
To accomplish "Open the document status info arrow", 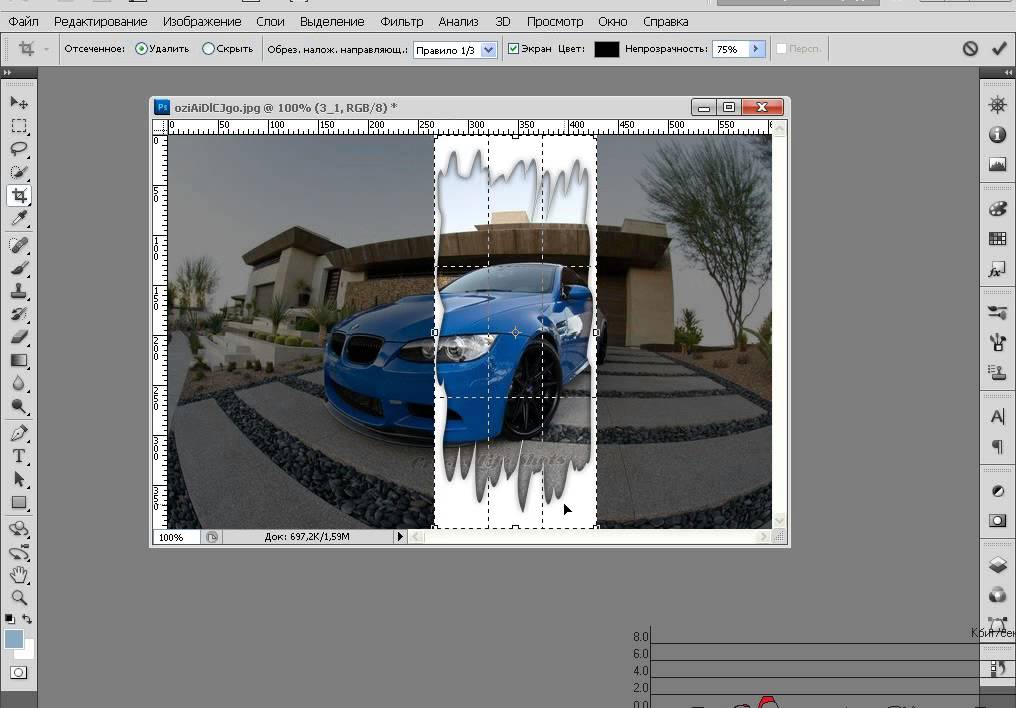I will pos(400,536).
